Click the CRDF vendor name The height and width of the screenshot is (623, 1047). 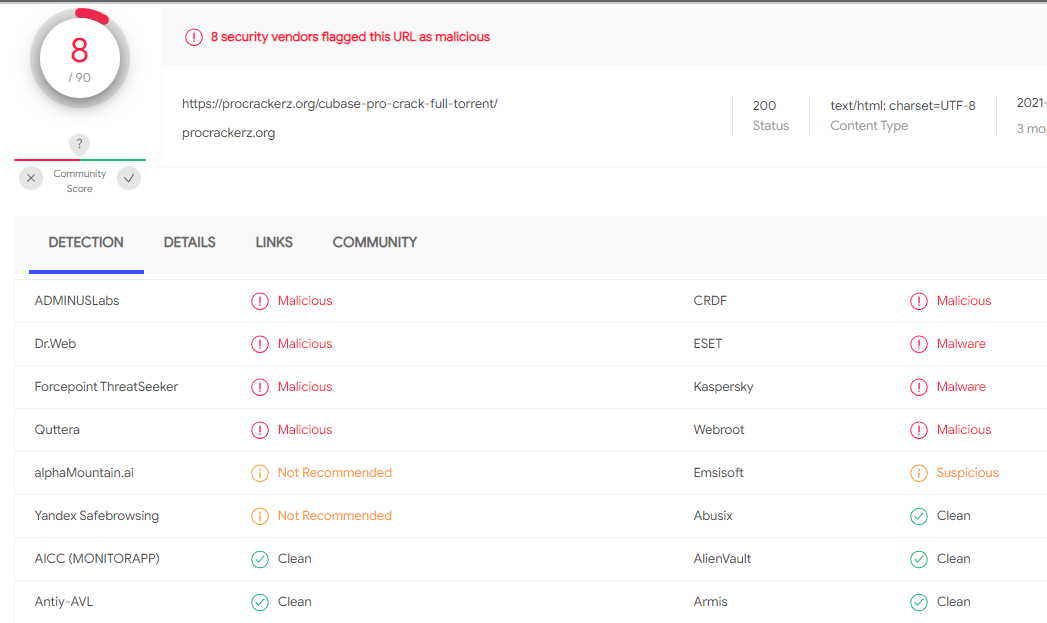pos(710,300)
